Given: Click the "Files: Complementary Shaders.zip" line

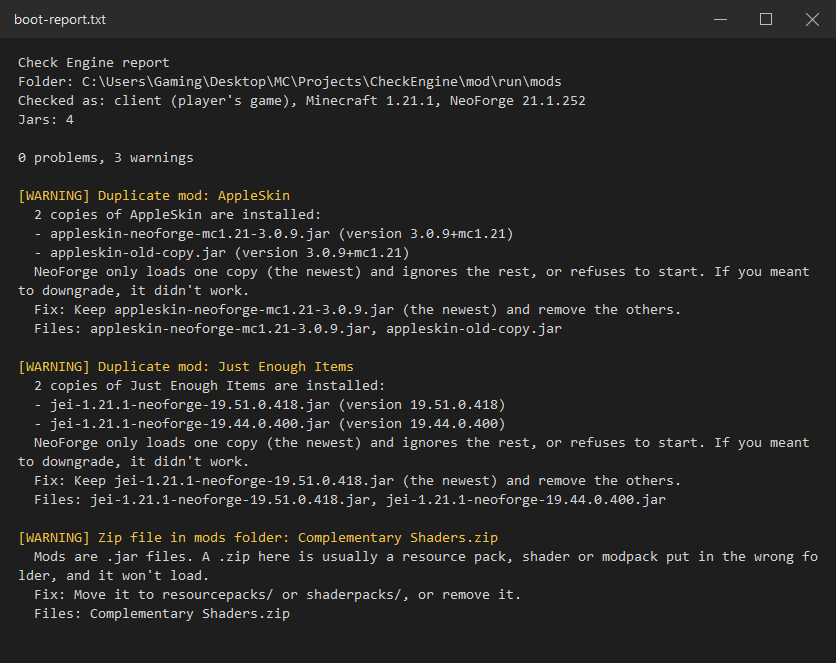Looking at the screenshot, I should tap(162, 614).
